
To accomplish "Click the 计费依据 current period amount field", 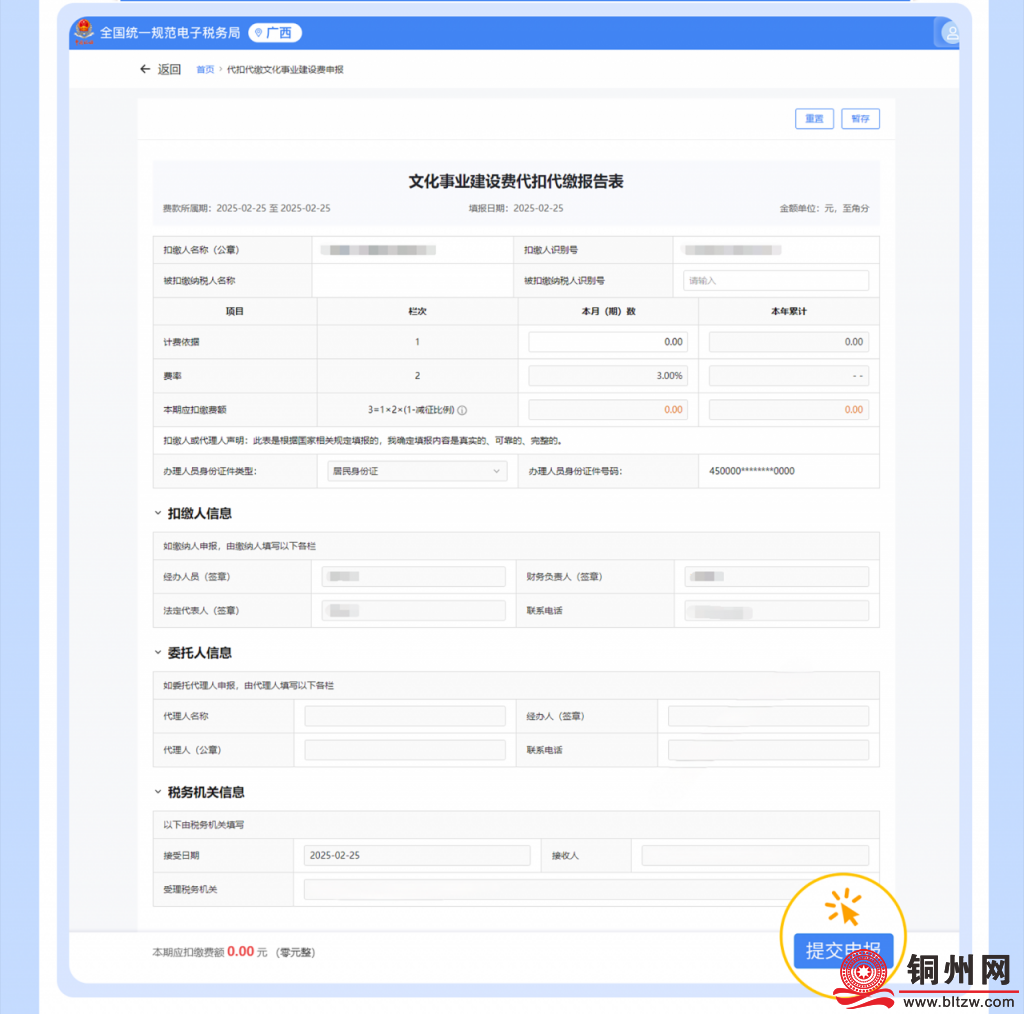I will click(607, 342).
